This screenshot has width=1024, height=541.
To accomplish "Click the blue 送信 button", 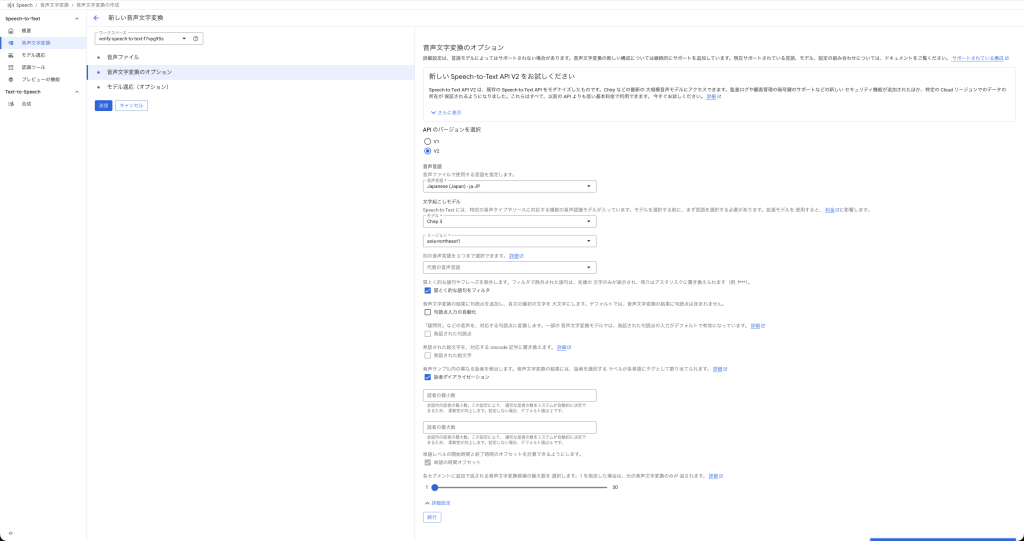I will (x=103, y=105).
